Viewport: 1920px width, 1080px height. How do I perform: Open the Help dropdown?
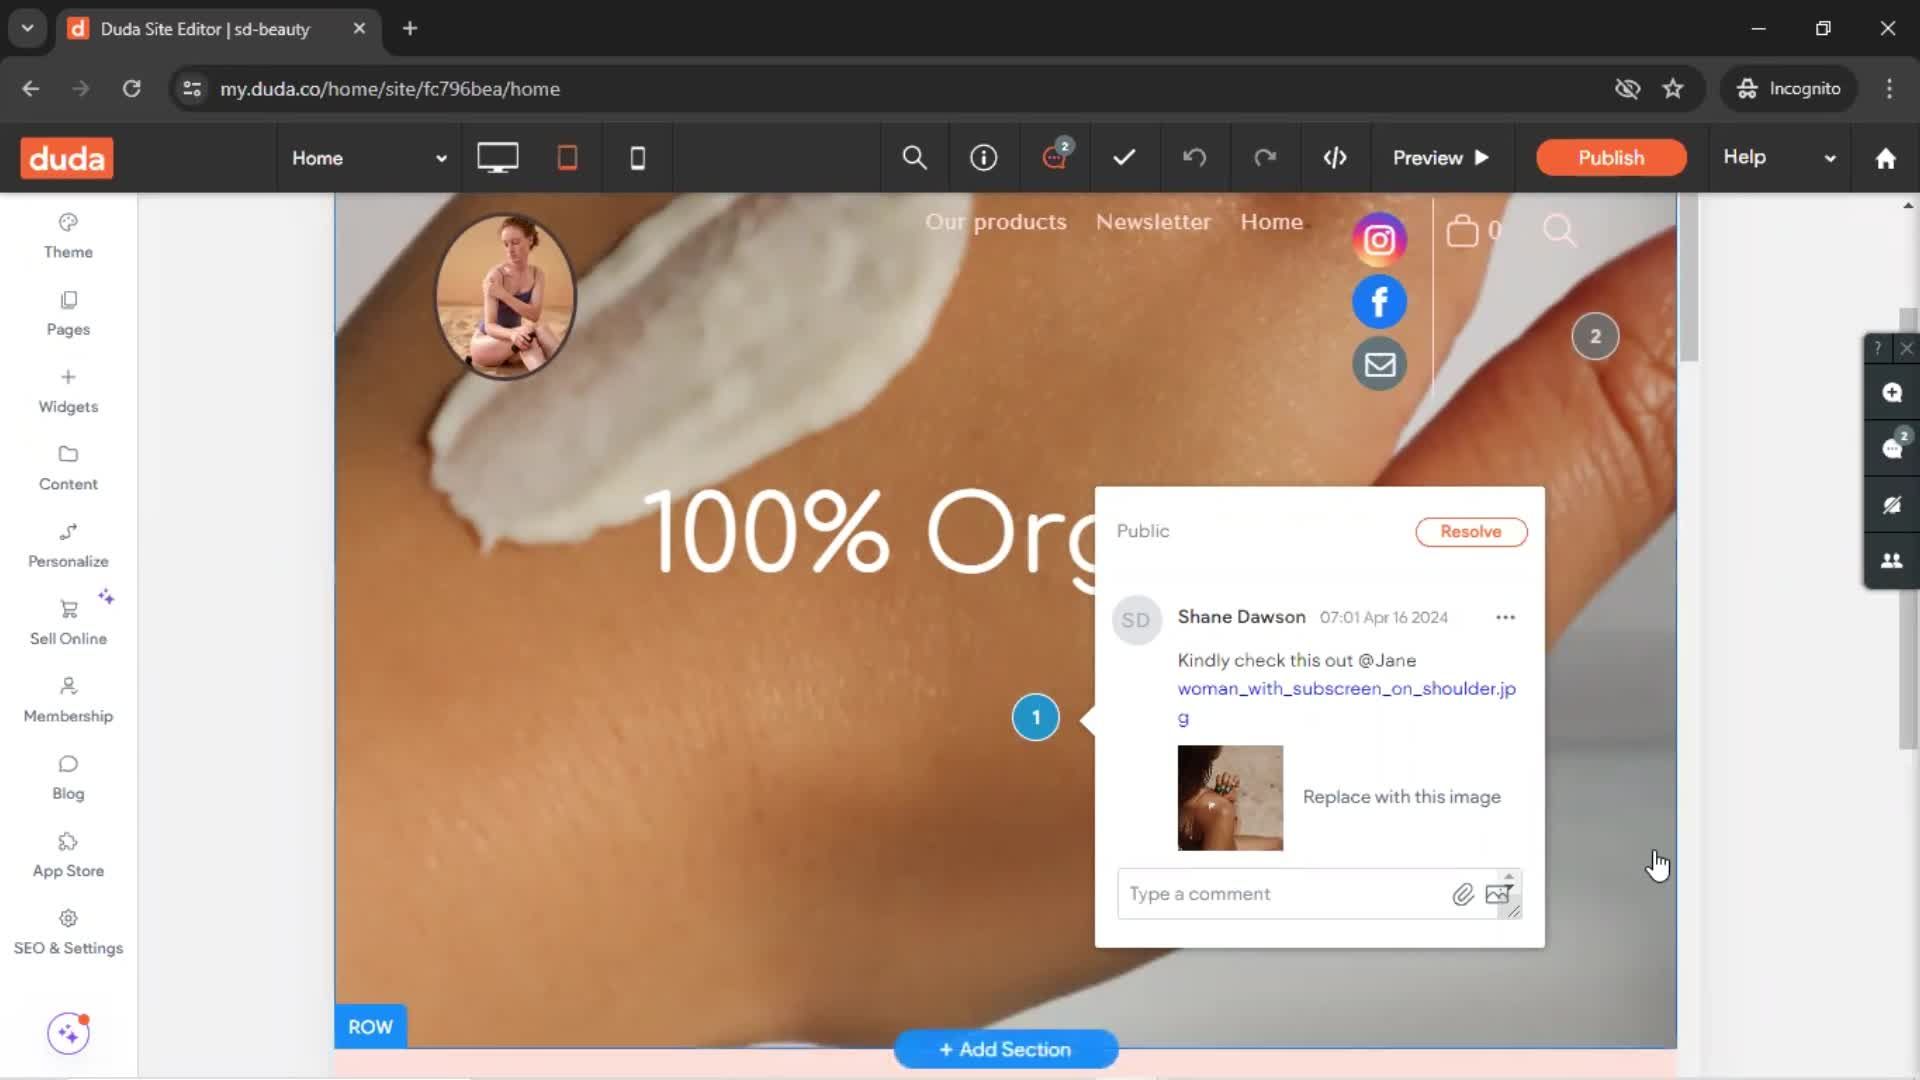pyautogui.click(x=1779, y=158)
